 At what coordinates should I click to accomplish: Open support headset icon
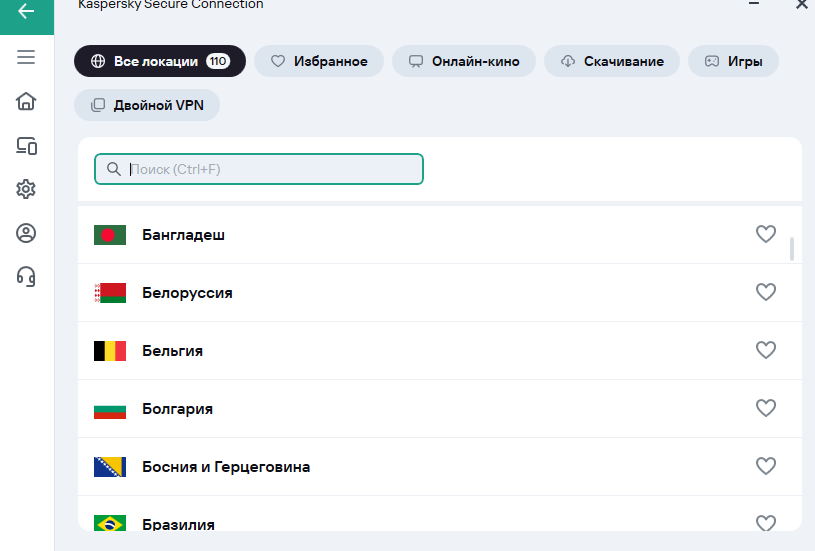(26, 276)
